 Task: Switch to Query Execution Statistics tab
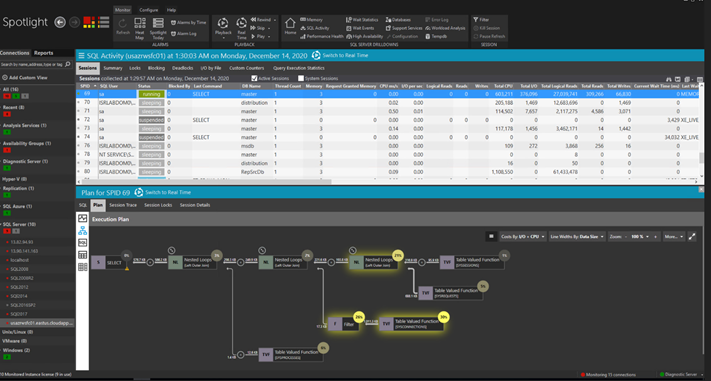click(x=298, y=68)
